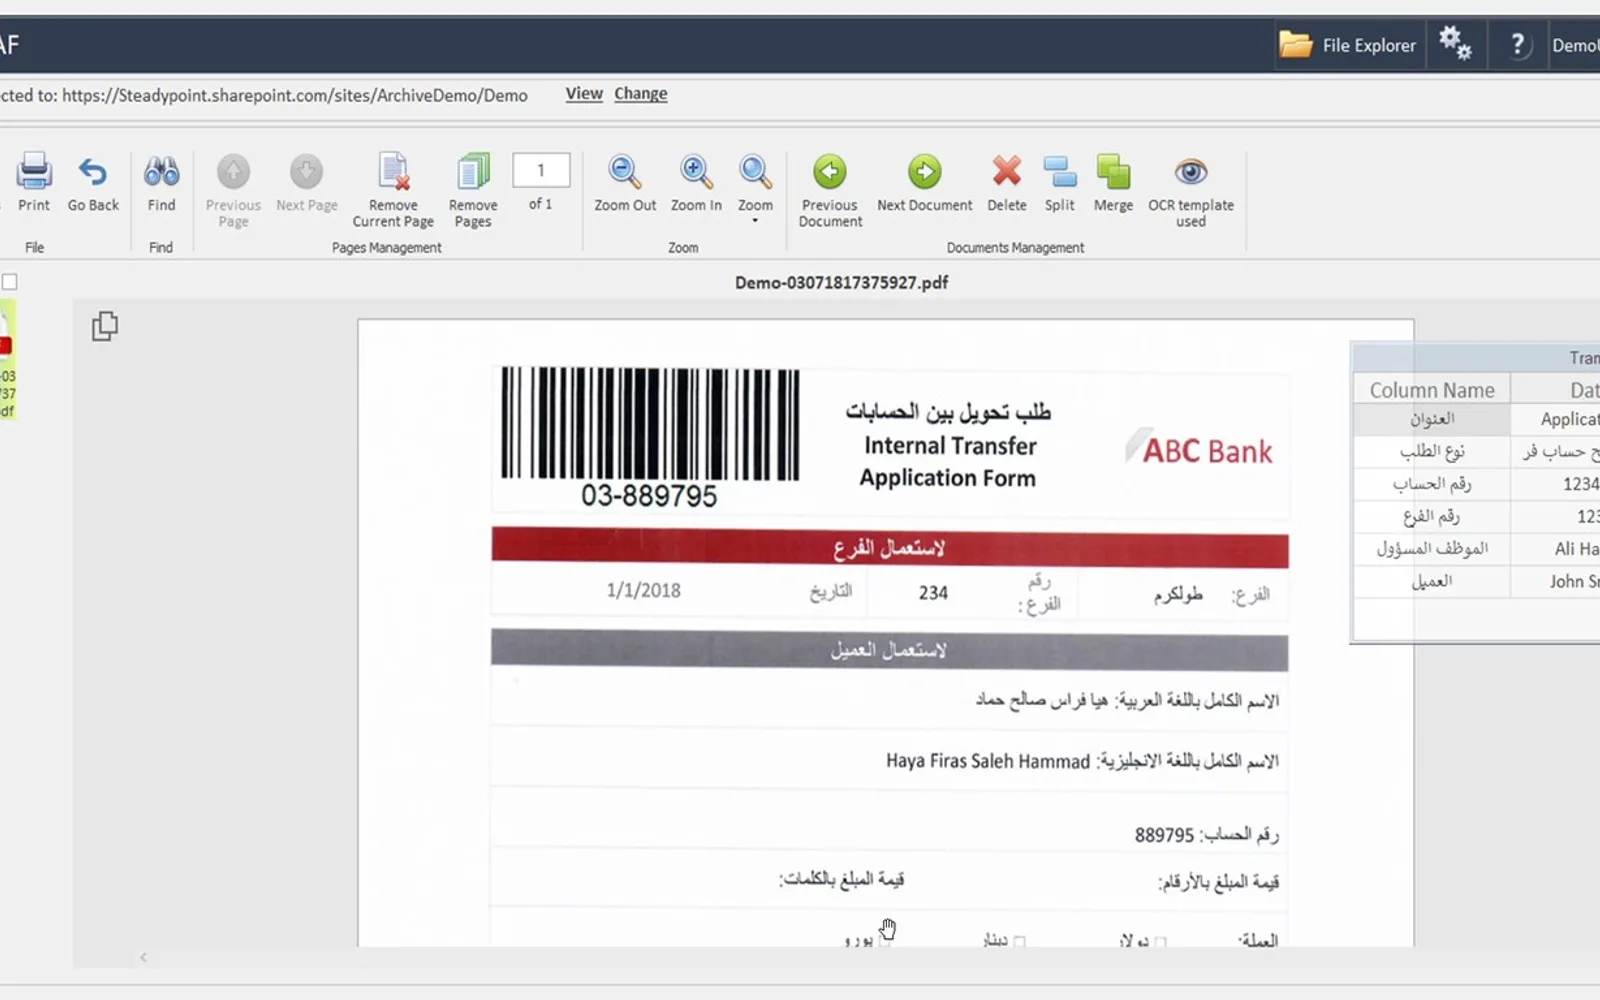
Task: Click the name Haya Firas Saleh Hammad
Action: pyautogui.click(x=988, y=761)
